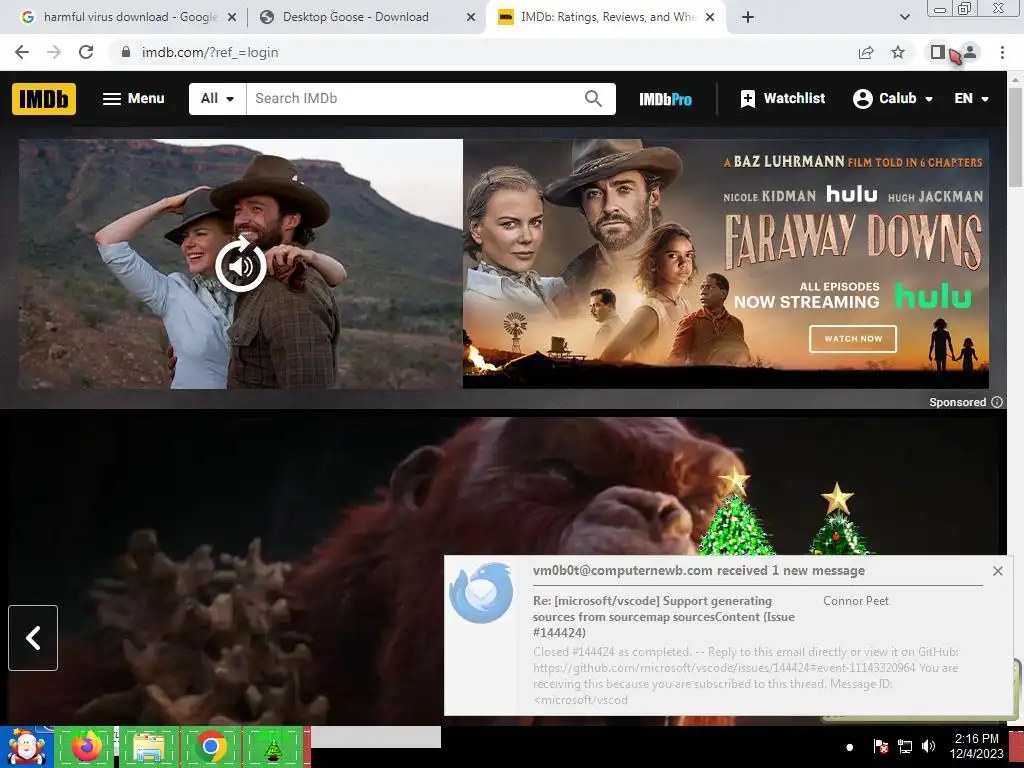Select the IMDb browser tab
The image size is (1024, 768).
click(x=607, y=17)
